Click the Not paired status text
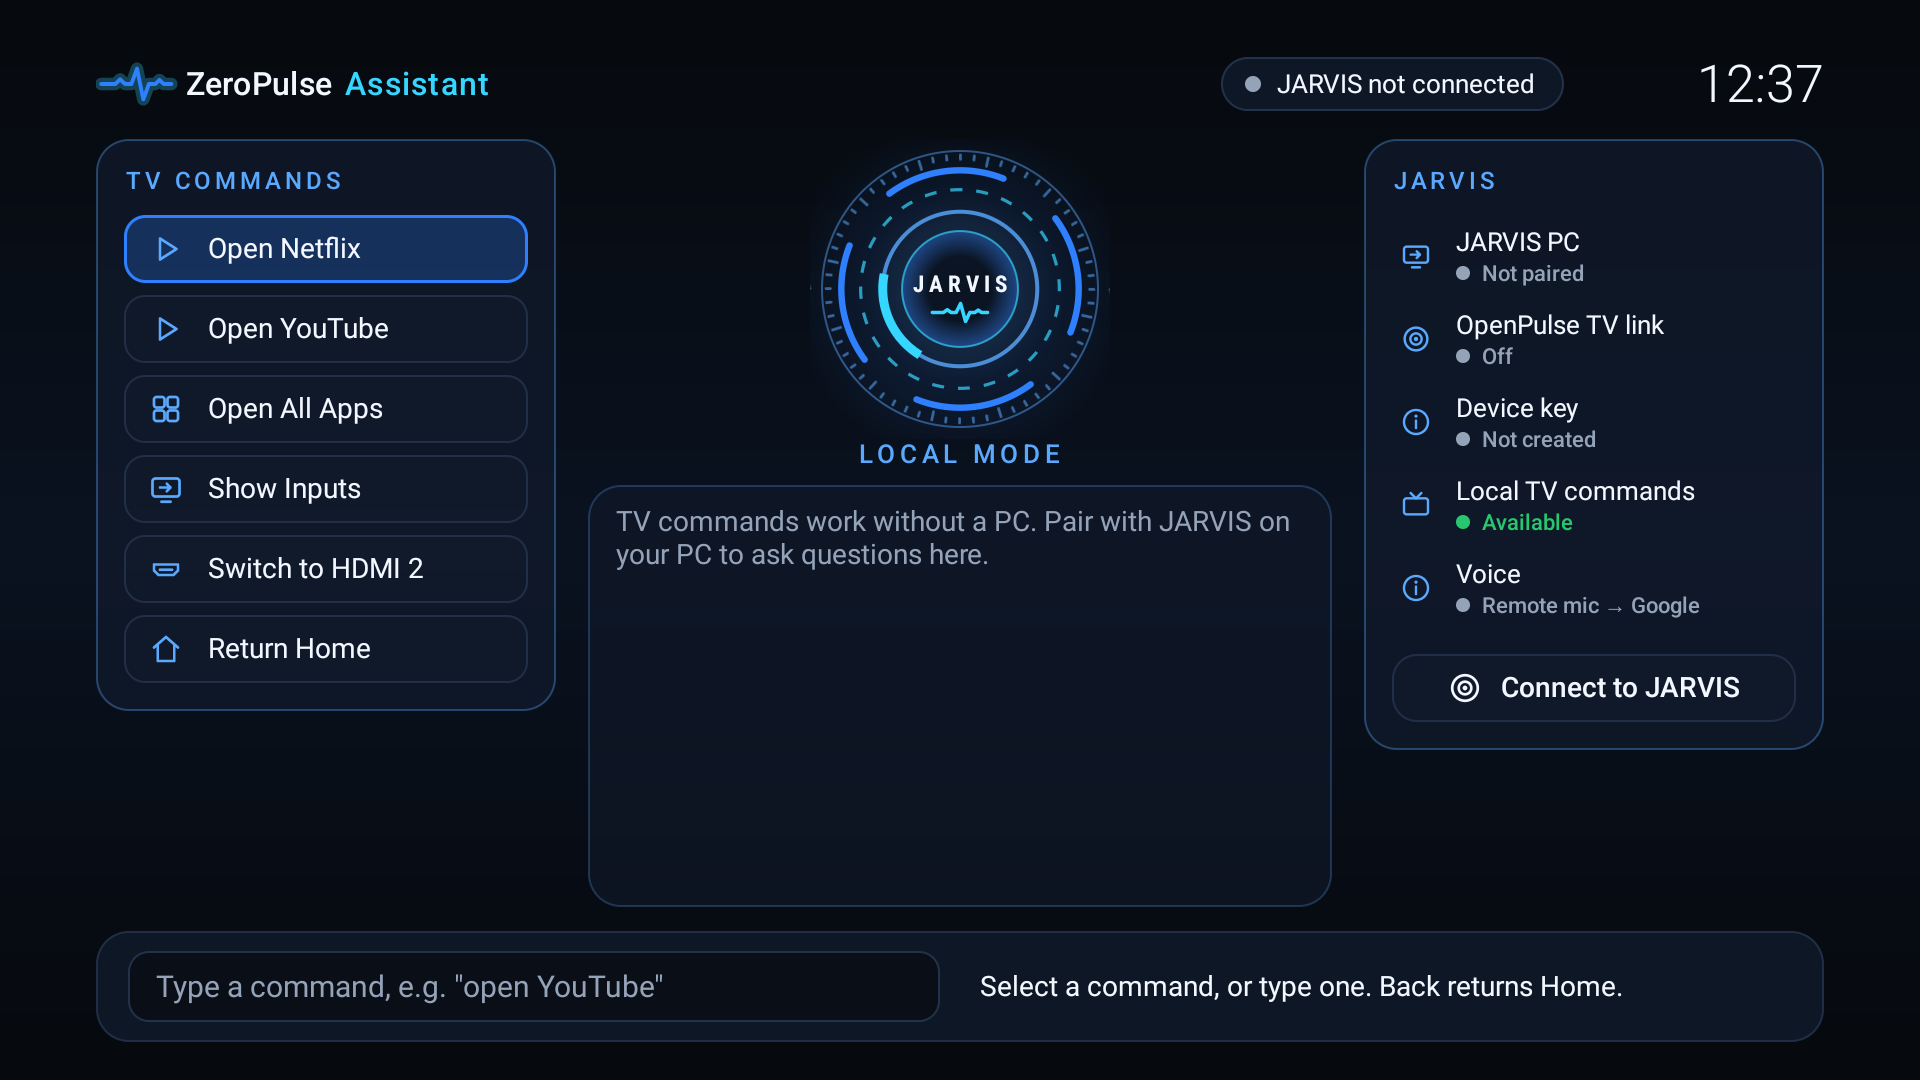Screen dimensions: 1920x1080 [x=1533, y=274]
